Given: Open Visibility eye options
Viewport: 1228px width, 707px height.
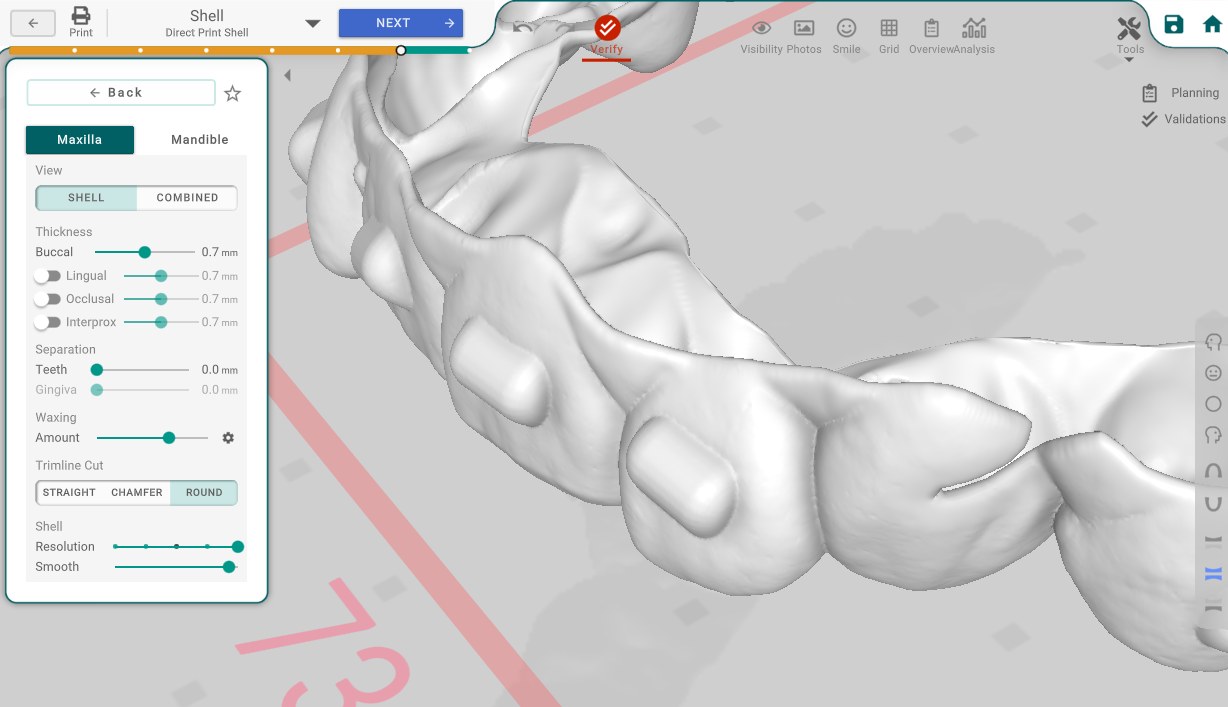Looking at the screenshot, I should click(x=761, y=28).
